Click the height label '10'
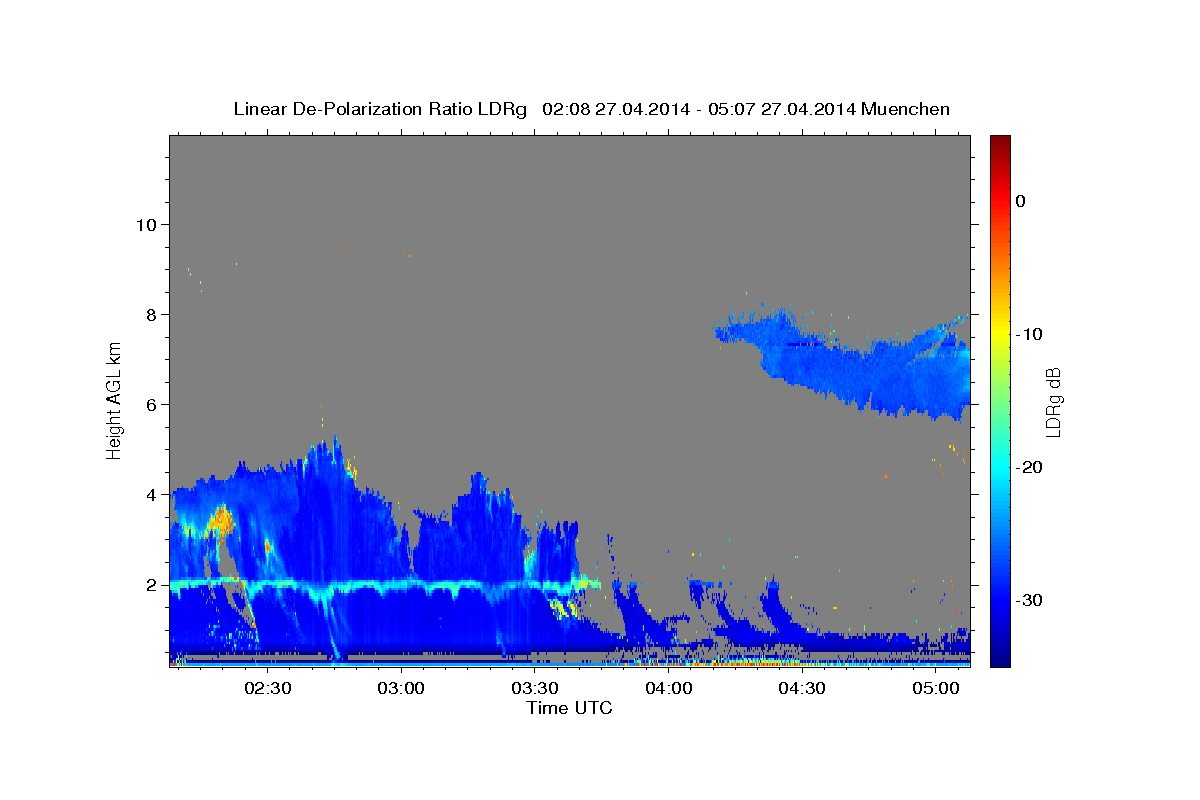Screen dimensions: 1200x800 click(x=145, y=224)
